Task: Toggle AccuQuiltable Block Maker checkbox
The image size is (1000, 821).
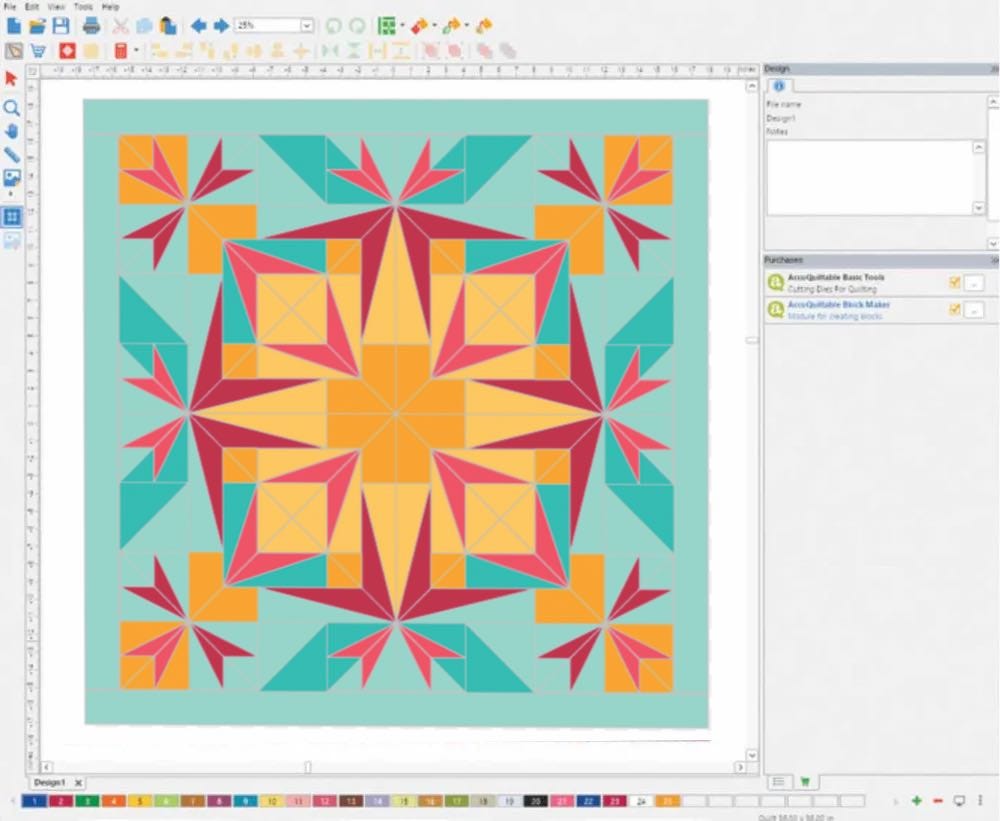Action: click(954, 310)
